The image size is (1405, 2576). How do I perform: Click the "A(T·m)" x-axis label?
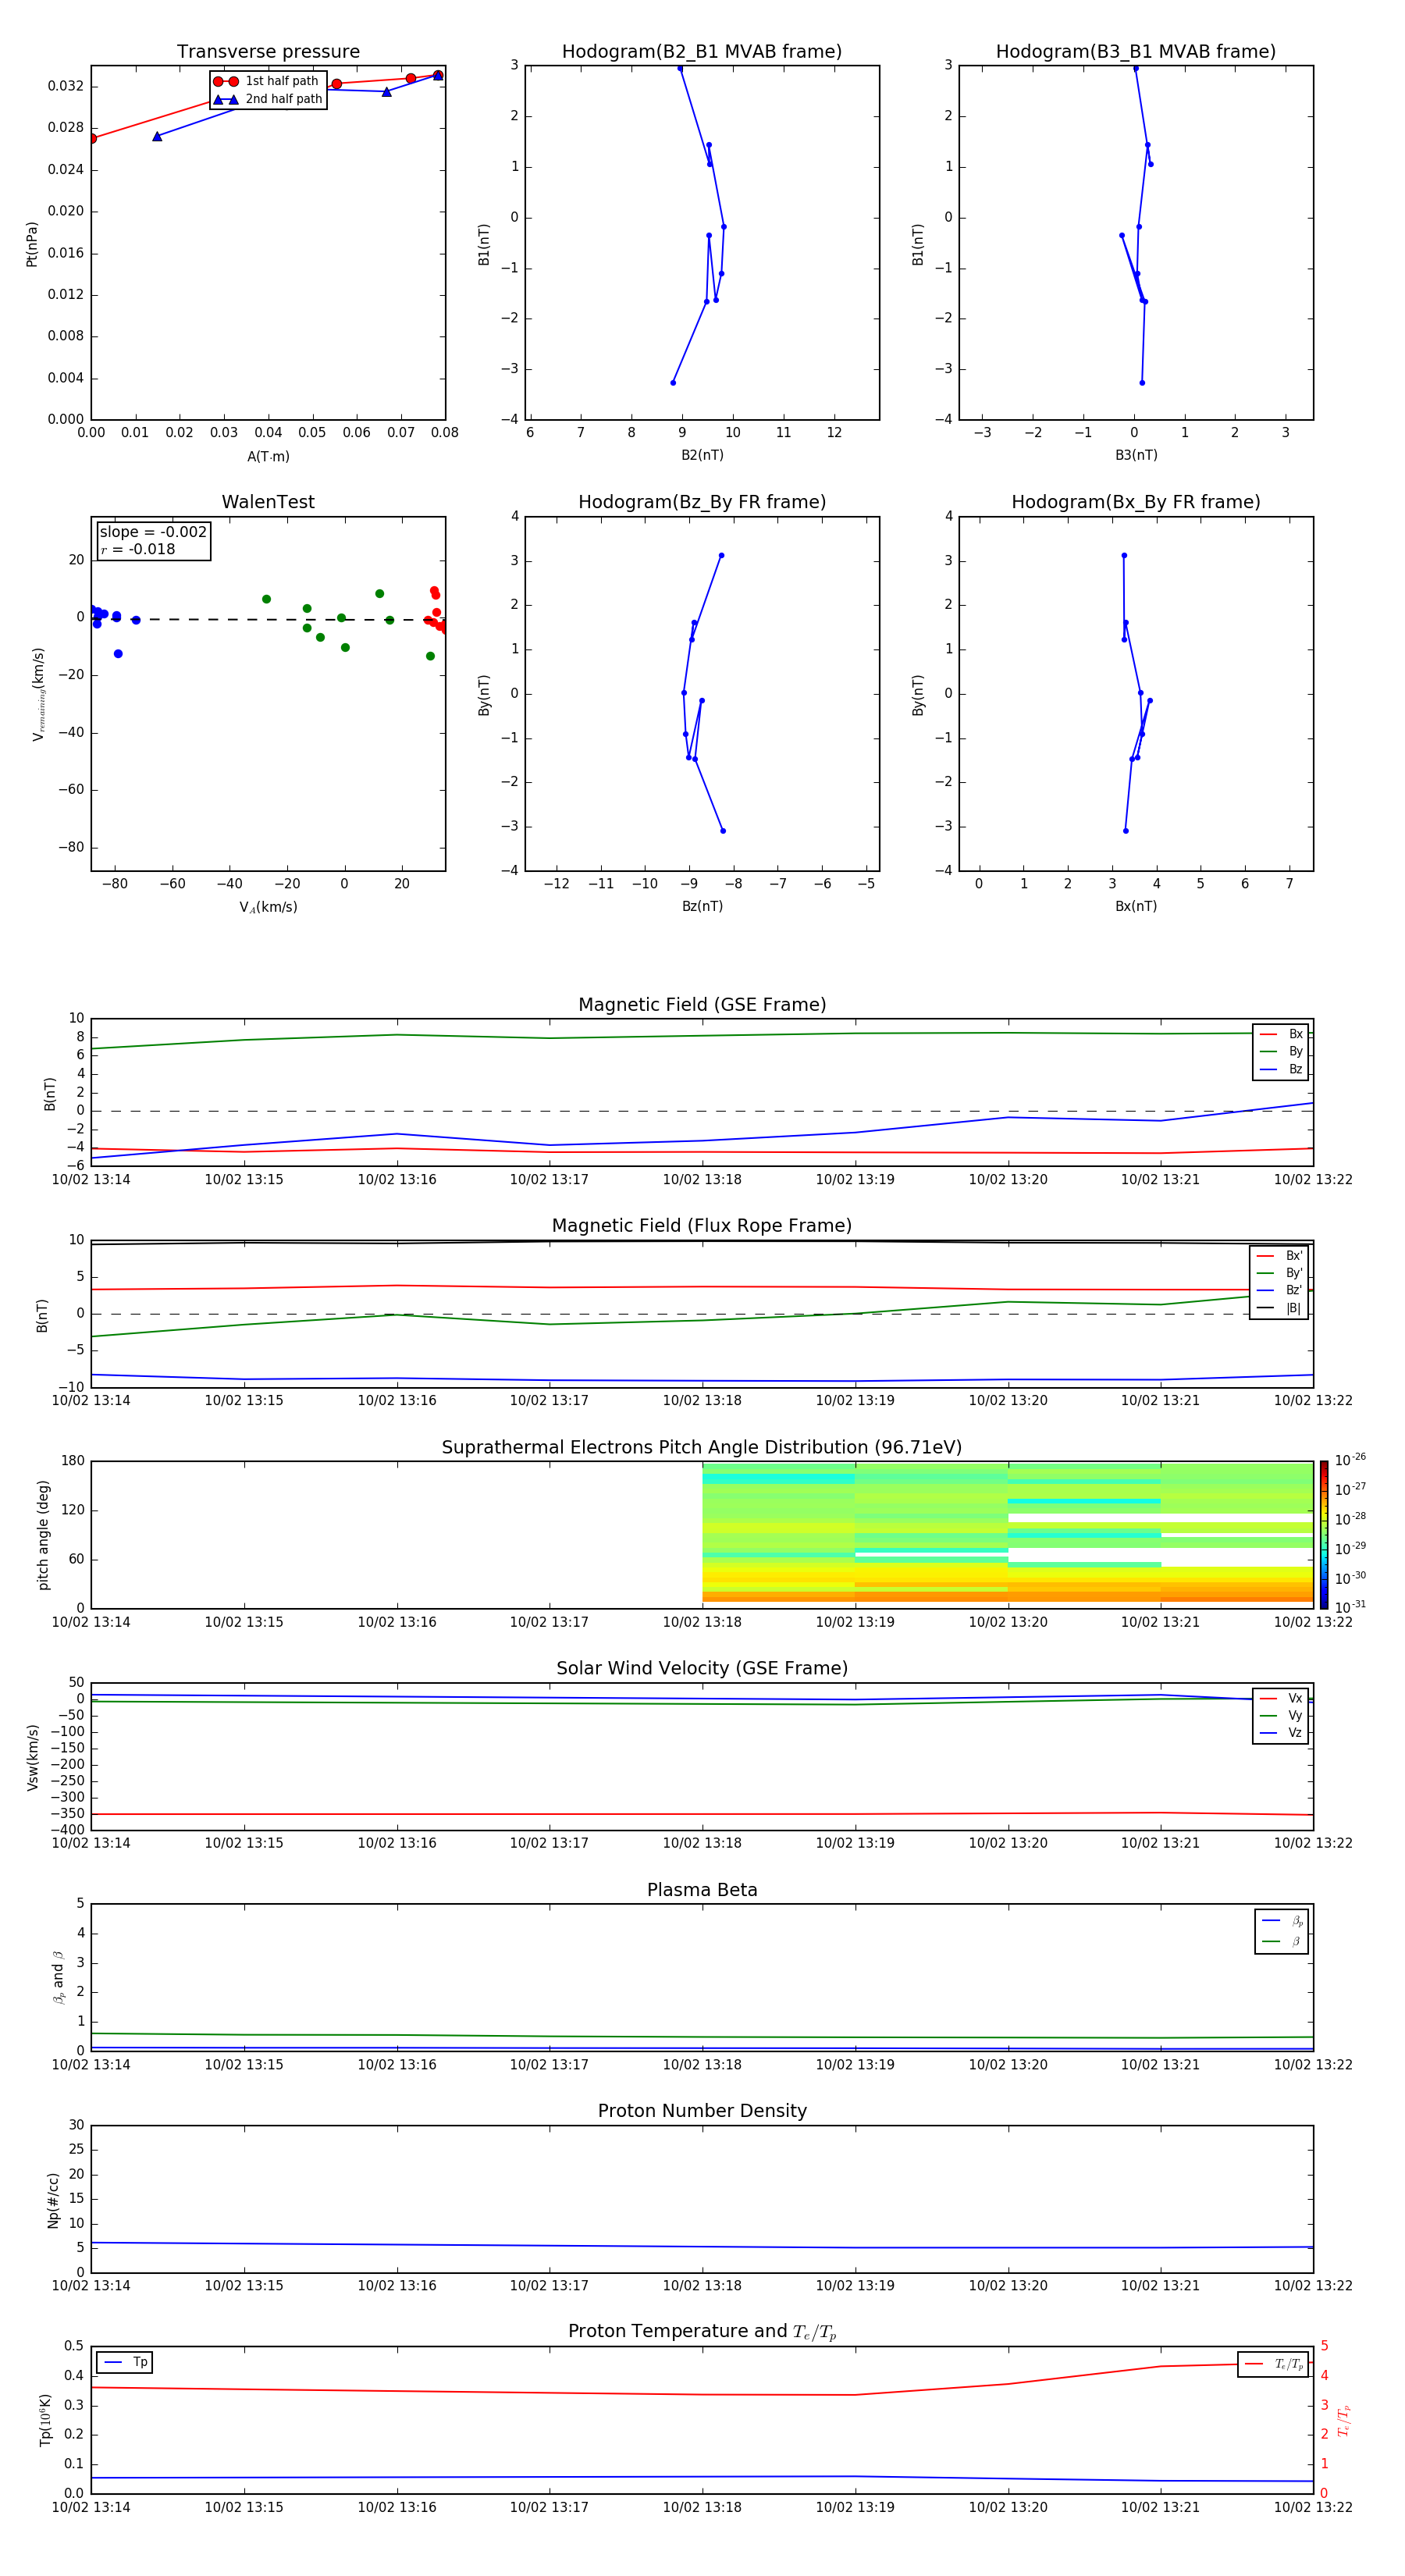pyautogui.click(x=268, y=457)
